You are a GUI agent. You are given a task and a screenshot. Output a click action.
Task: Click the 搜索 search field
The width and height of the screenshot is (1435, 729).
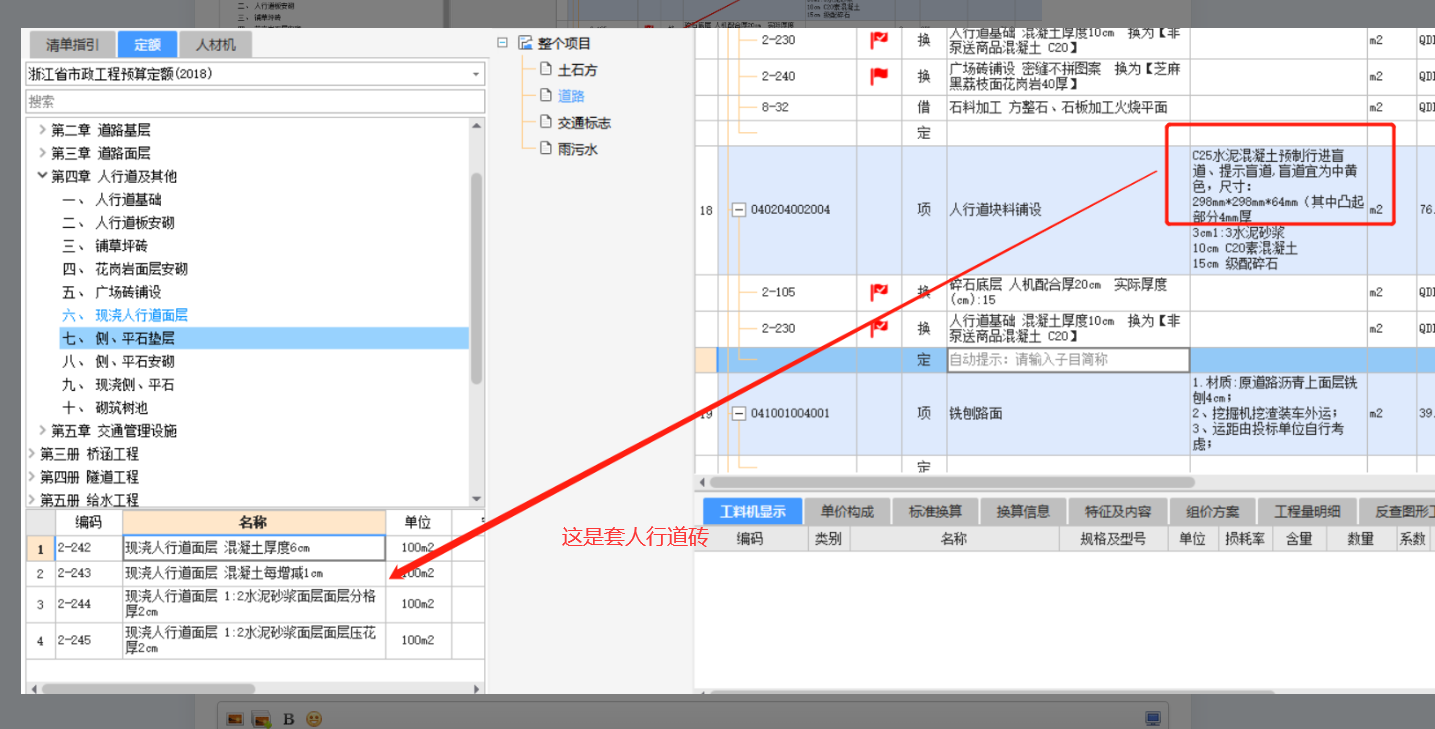255,101
